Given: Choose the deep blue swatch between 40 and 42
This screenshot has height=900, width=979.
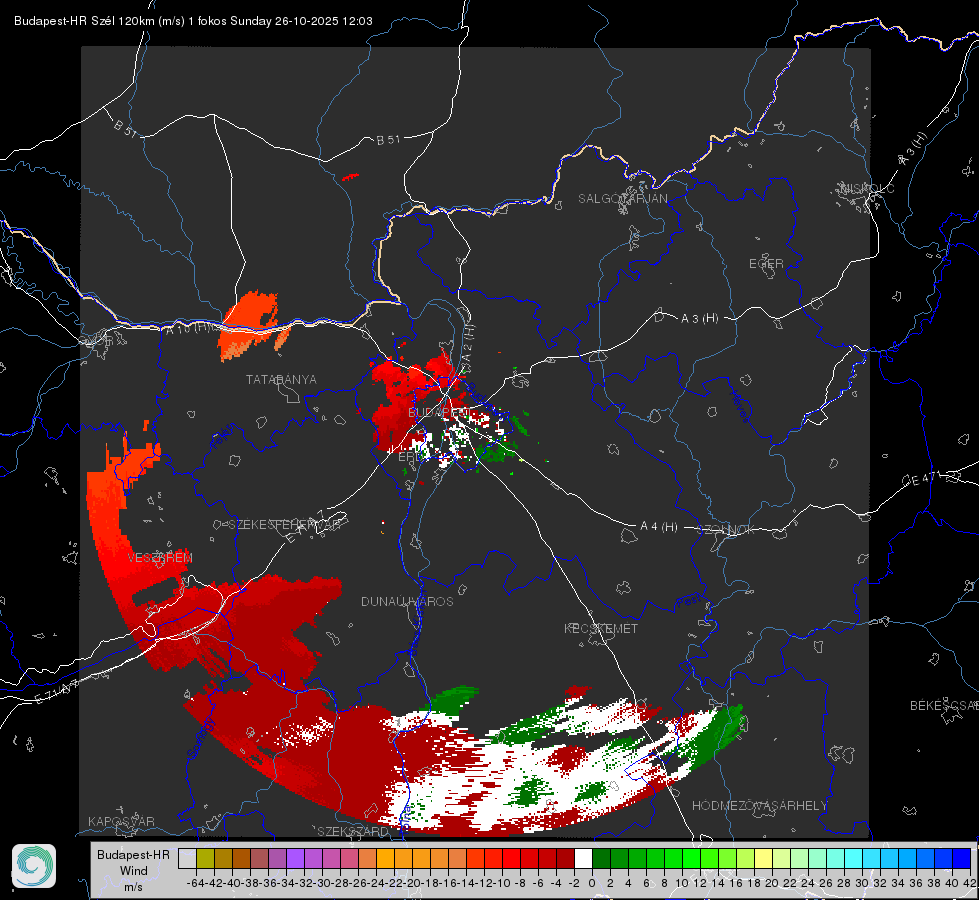Looking at the screenshot, I should pyautogui.click(x=961, y=859).
